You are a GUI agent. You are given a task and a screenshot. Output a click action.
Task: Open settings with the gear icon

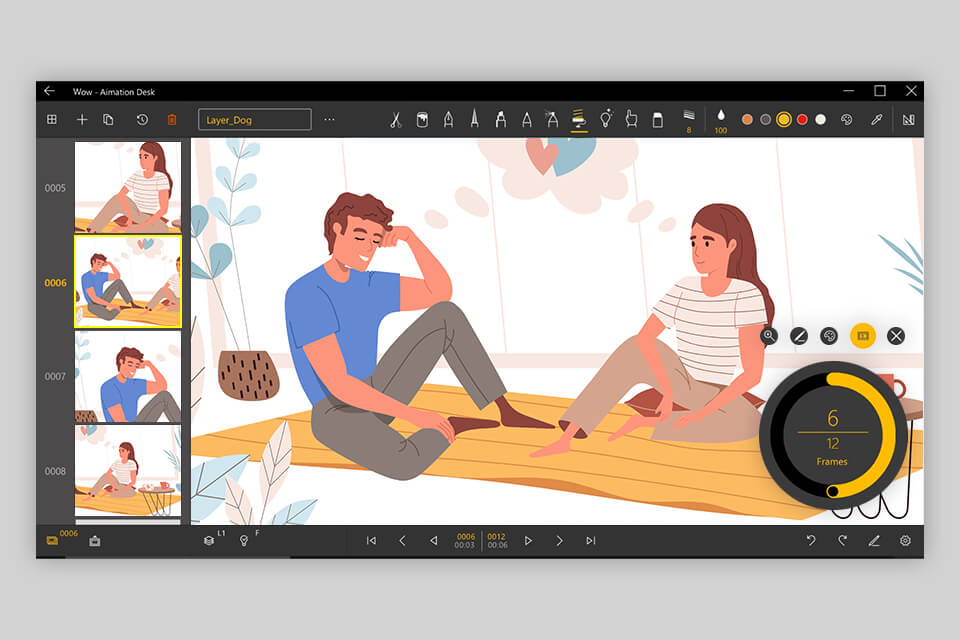(905, 540)
